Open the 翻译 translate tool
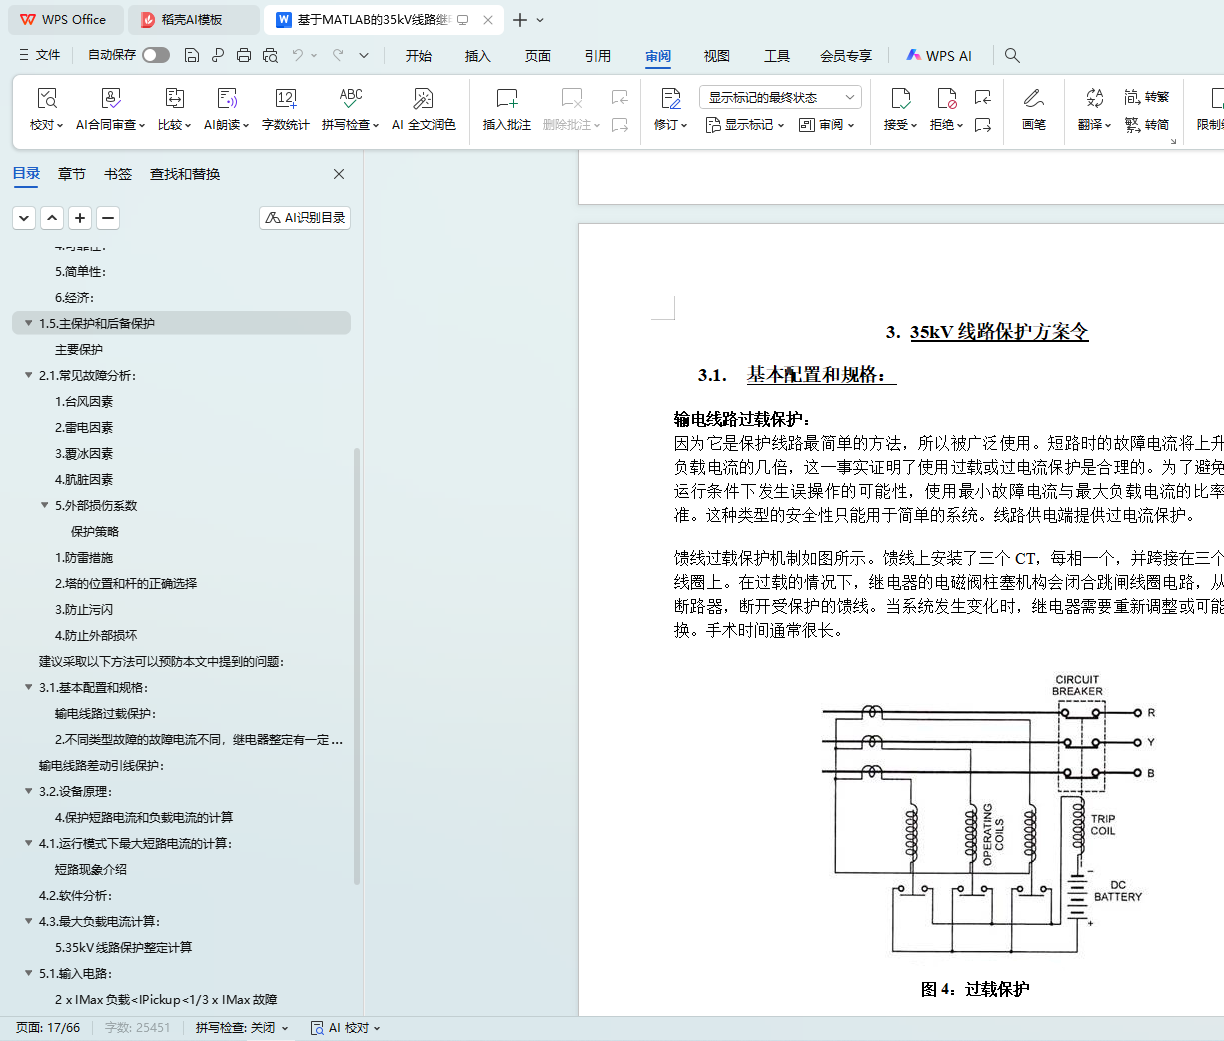The width and height of the screenshot is (1224, 1041). point(1094,99)
